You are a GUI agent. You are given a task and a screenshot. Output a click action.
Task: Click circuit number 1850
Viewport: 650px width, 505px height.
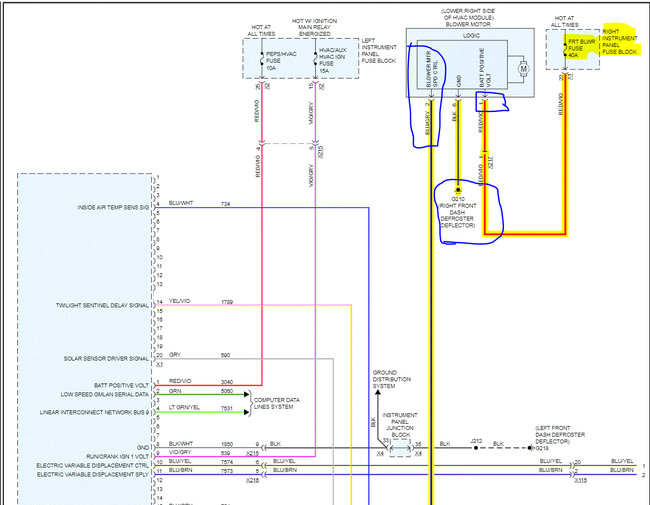[x=227, y=444]
